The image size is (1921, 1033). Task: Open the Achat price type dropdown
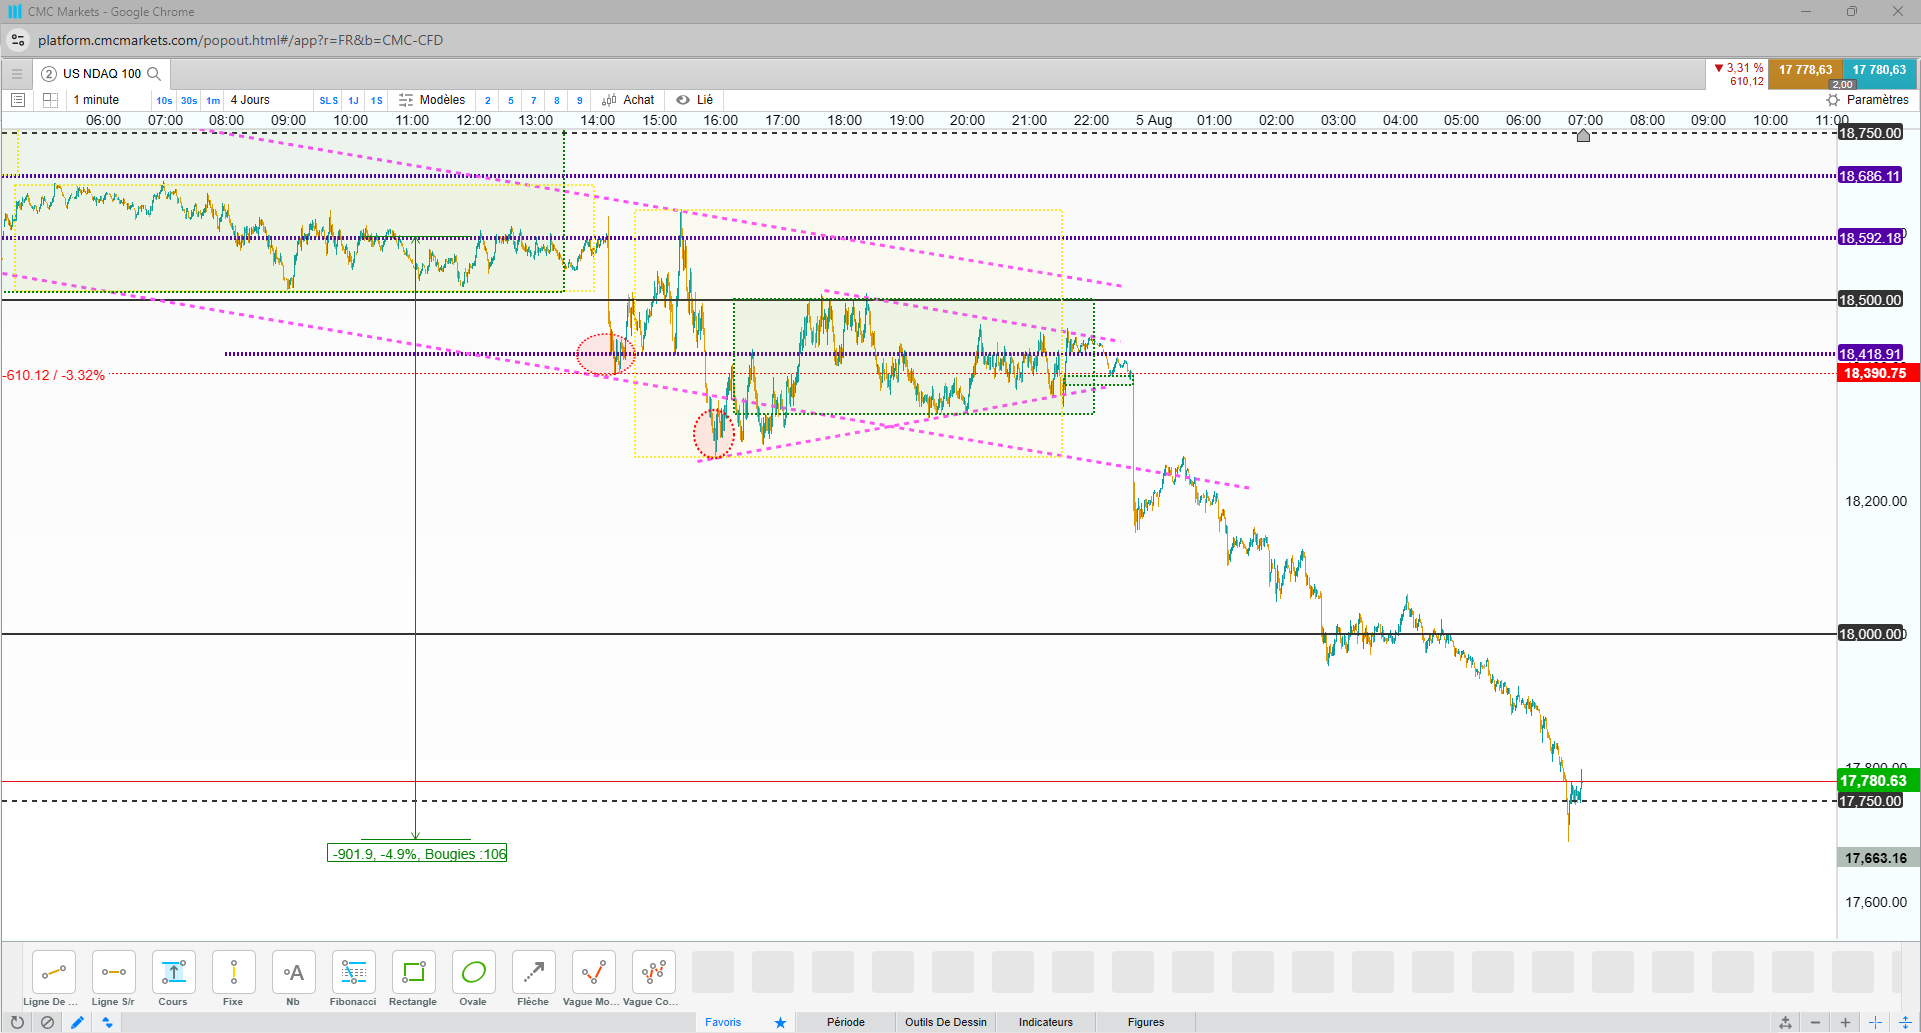click(629, 100)
